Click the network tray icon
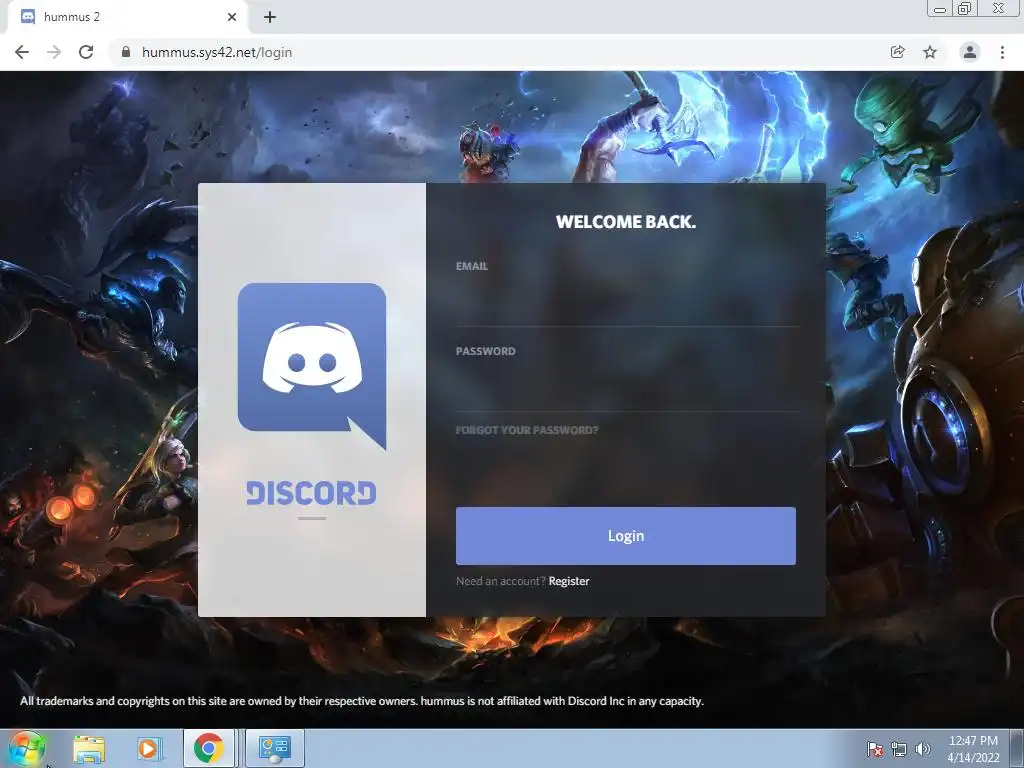The height and width of the screenshot is (768, 1024). tap(899, 749)
